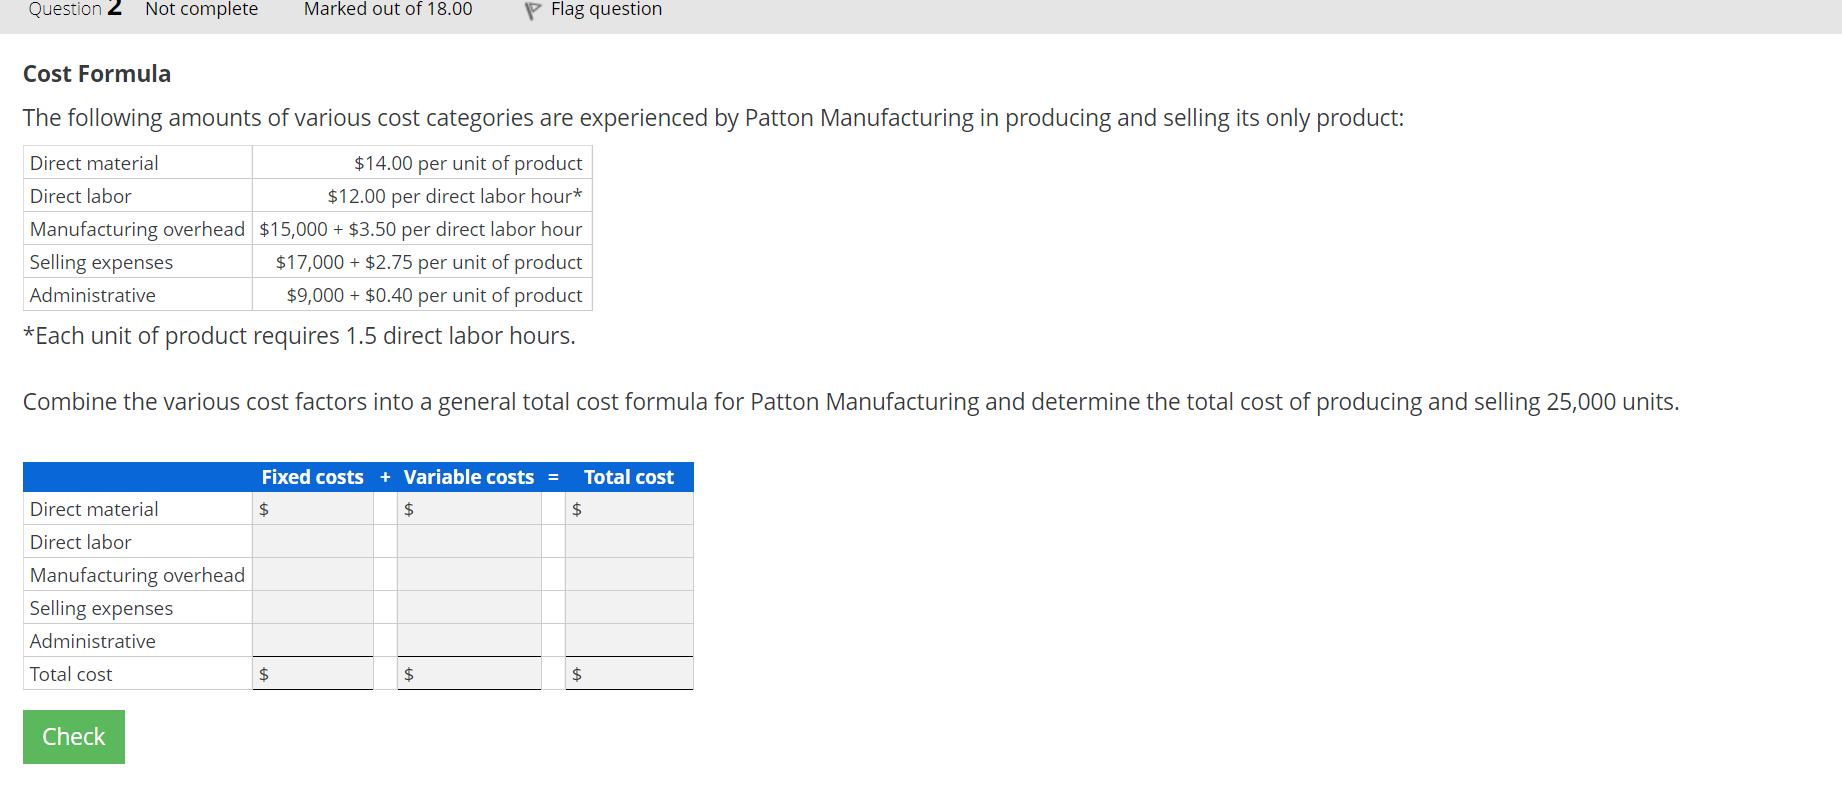Click Administrative fixed costs input

click(313, 641)
